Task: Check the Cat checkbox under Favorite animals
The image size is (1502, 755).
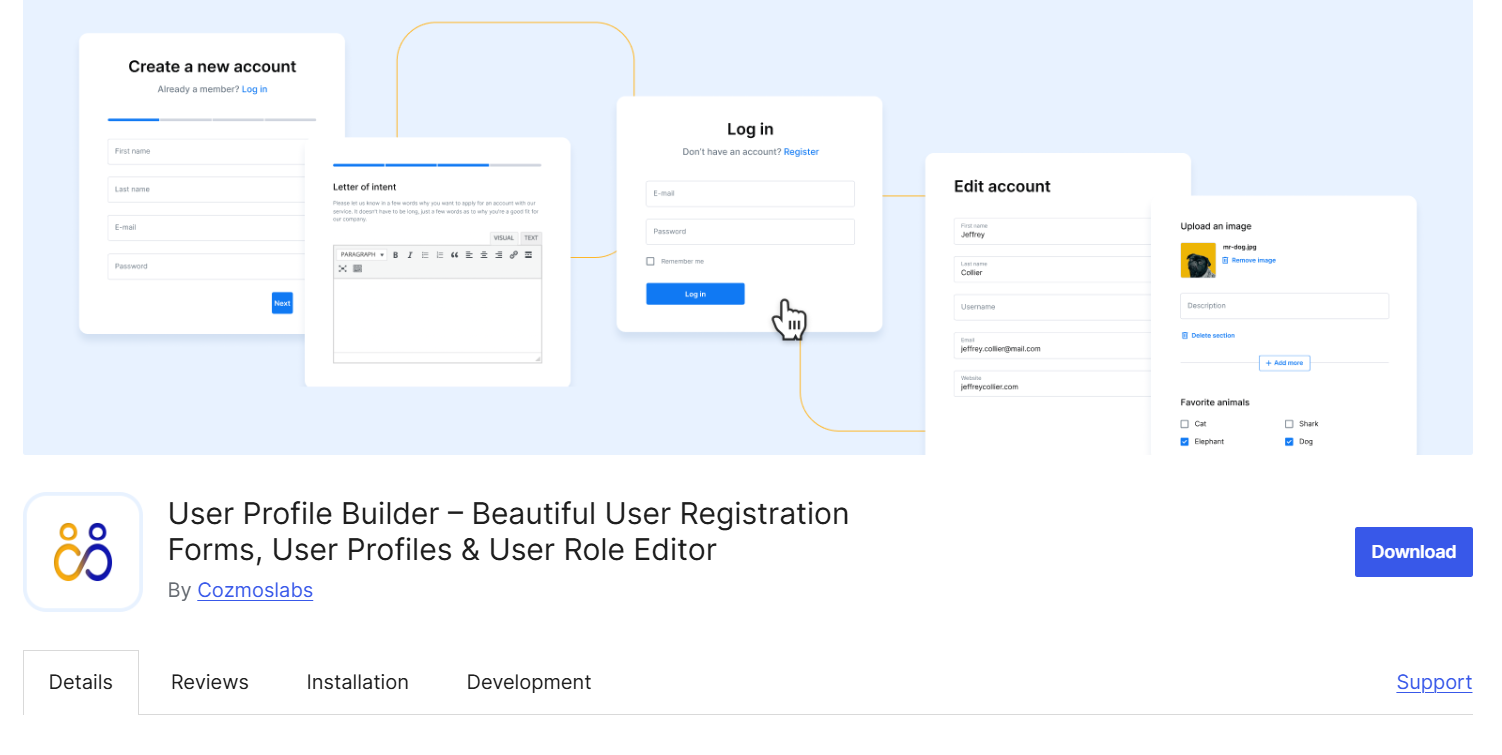Action: 1186,423
